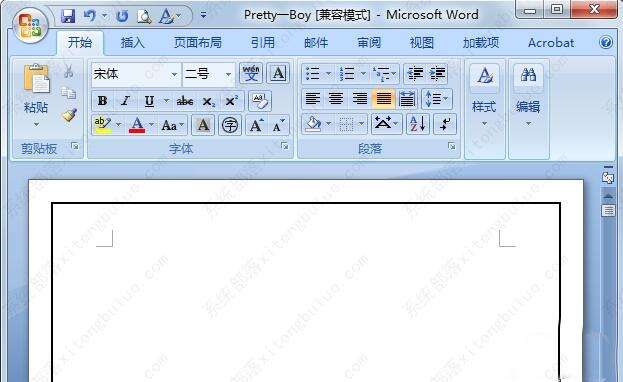Clear formatting with eraser icon

point(260,101)
